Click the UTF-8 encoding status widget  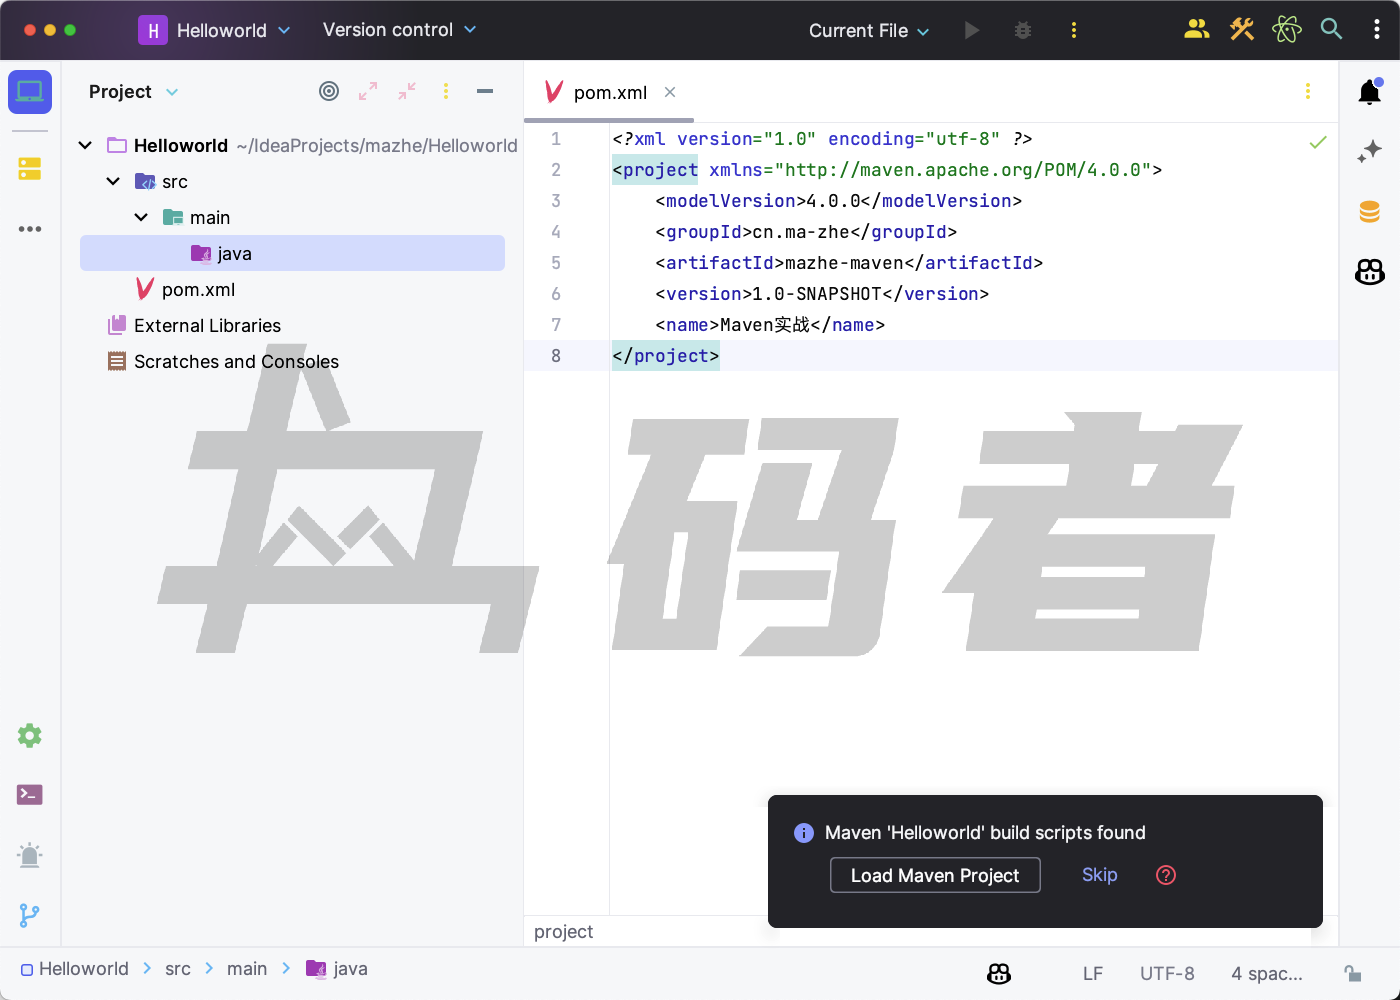(x=1167, y=973)
